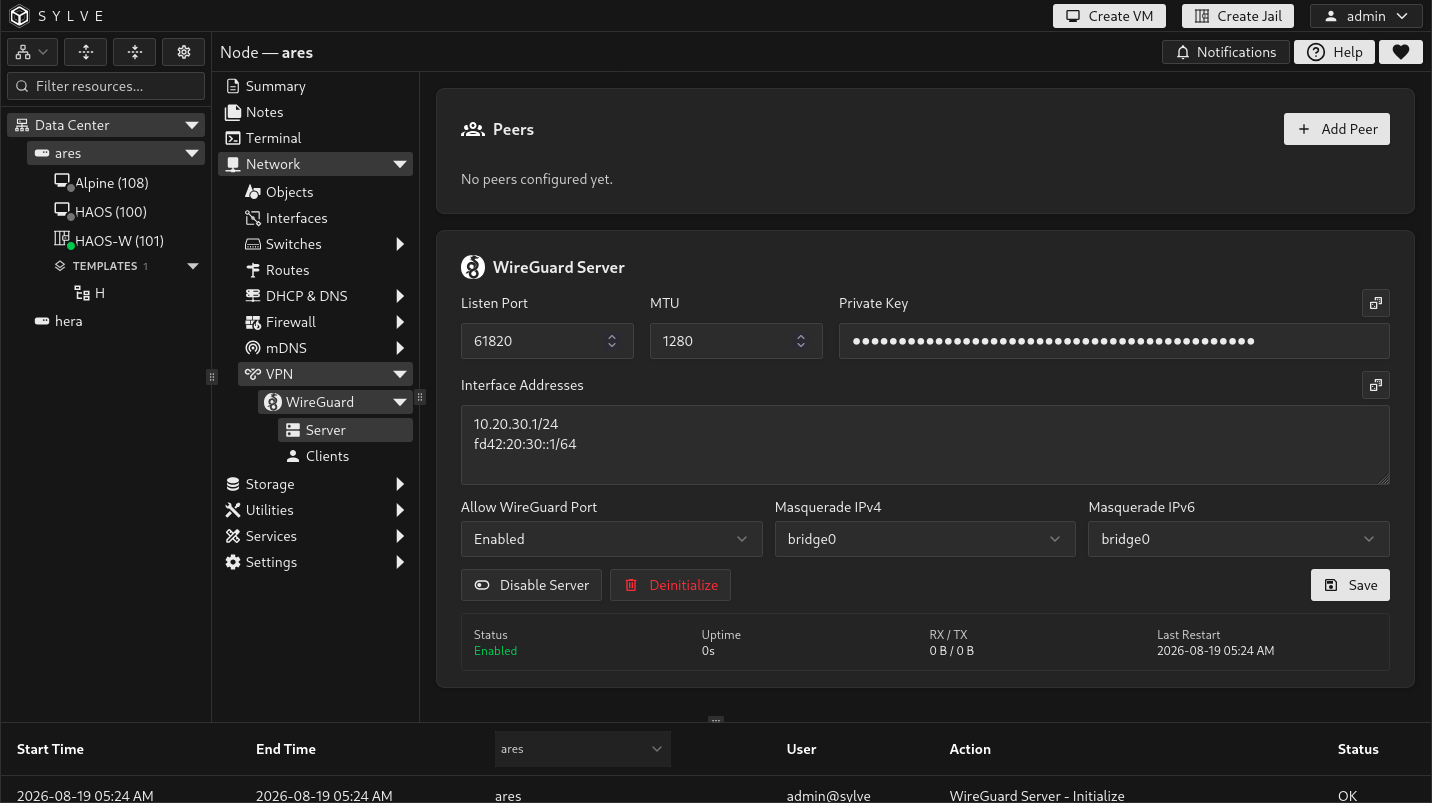Click the sidebar resize handle
The height and width of the screenshot is (803, 1432).
(x=211, y=377)
